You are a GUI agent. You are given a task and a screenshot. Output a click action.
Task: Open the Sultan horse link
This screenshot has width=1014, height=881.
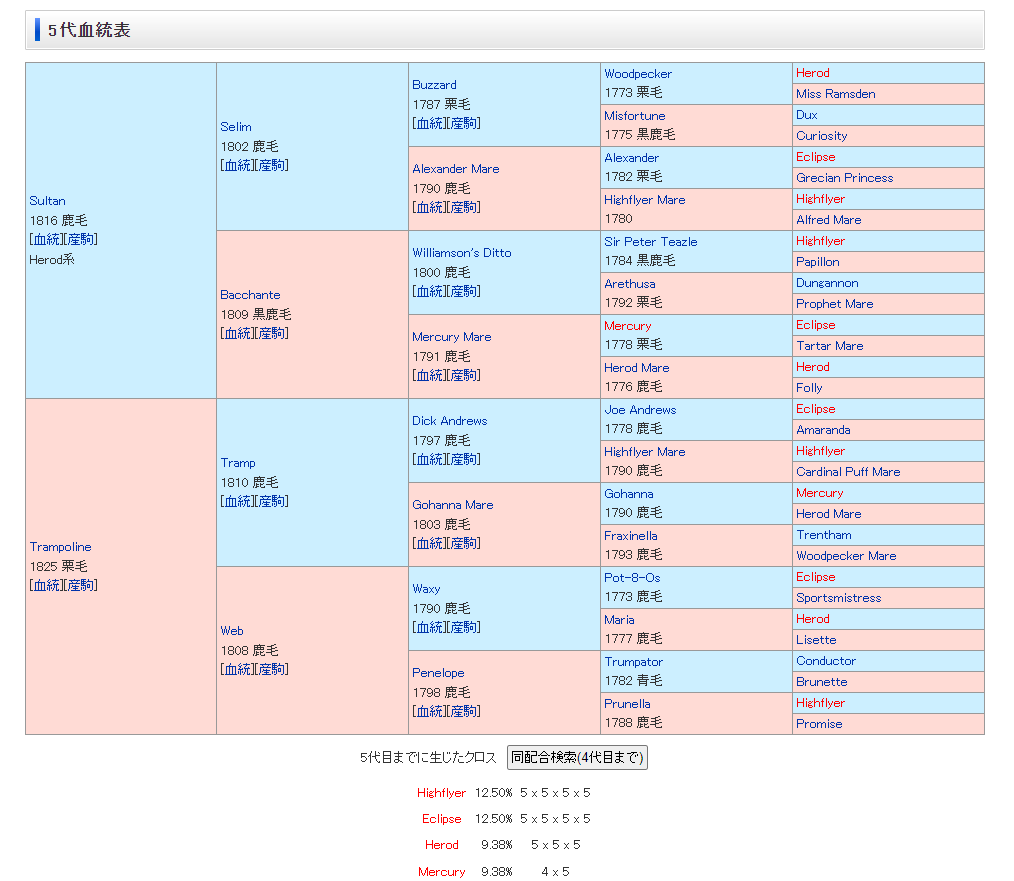click(x=47, y=201)
